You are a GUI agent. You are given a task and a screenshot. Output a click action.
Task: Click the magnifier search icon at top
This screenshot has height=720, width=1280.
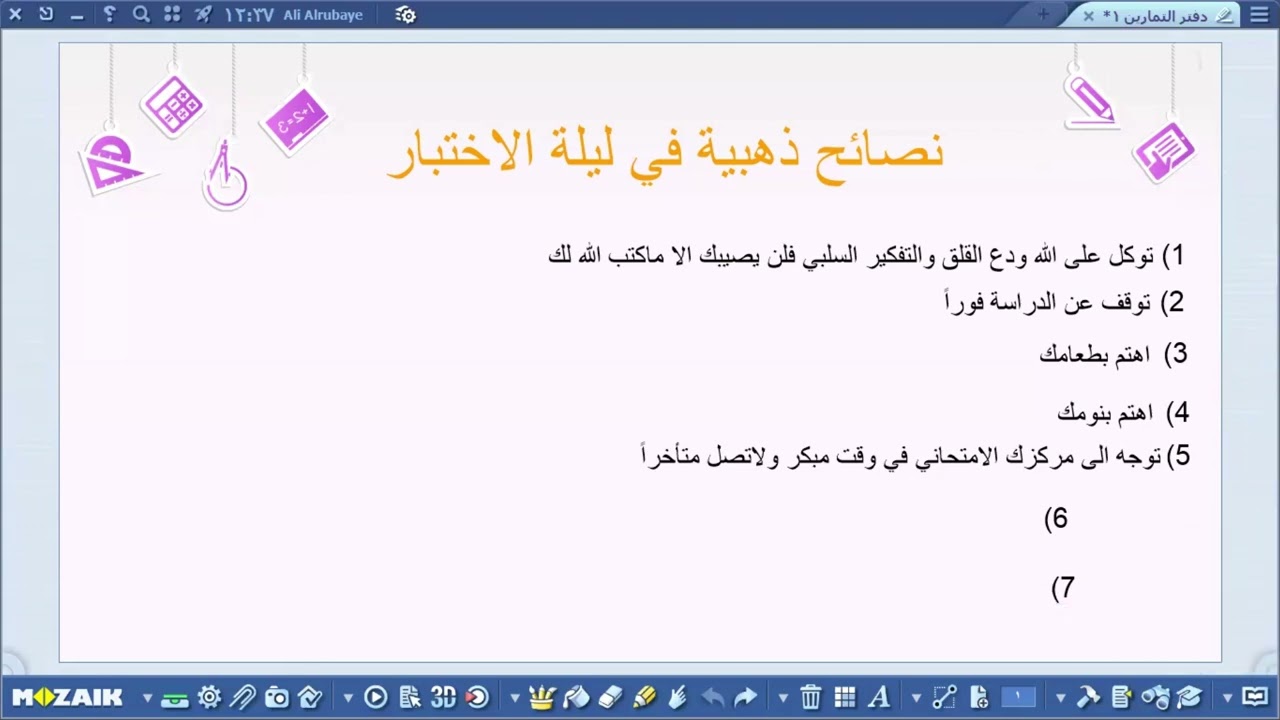[141, 15]
